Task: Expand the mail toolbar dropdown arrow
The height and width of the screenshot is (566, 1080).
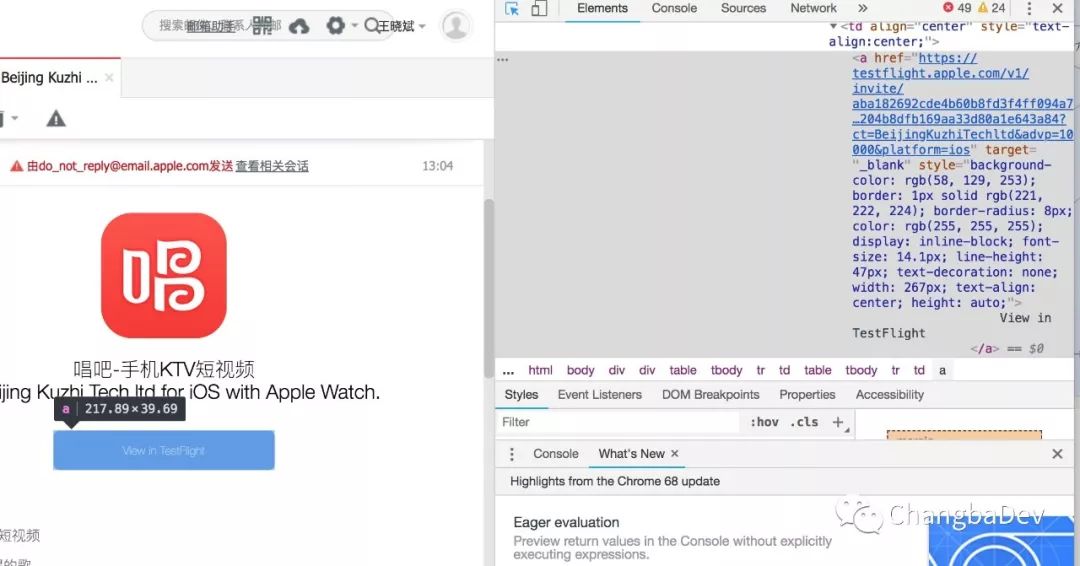Action: [x=14, y=118]
